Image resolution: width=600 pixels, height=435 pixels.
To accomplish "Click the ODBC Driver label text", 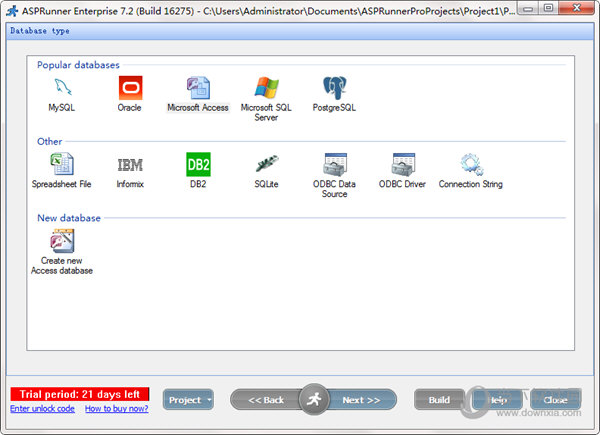I will 402,184.
